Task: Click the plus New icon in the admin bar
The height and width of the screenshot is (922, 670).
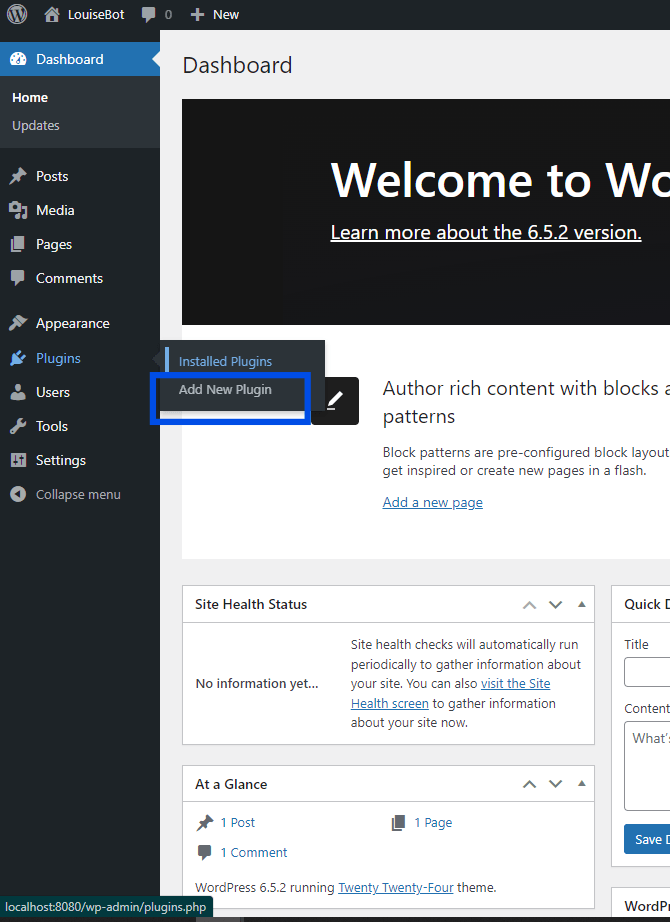Action: 197,15
